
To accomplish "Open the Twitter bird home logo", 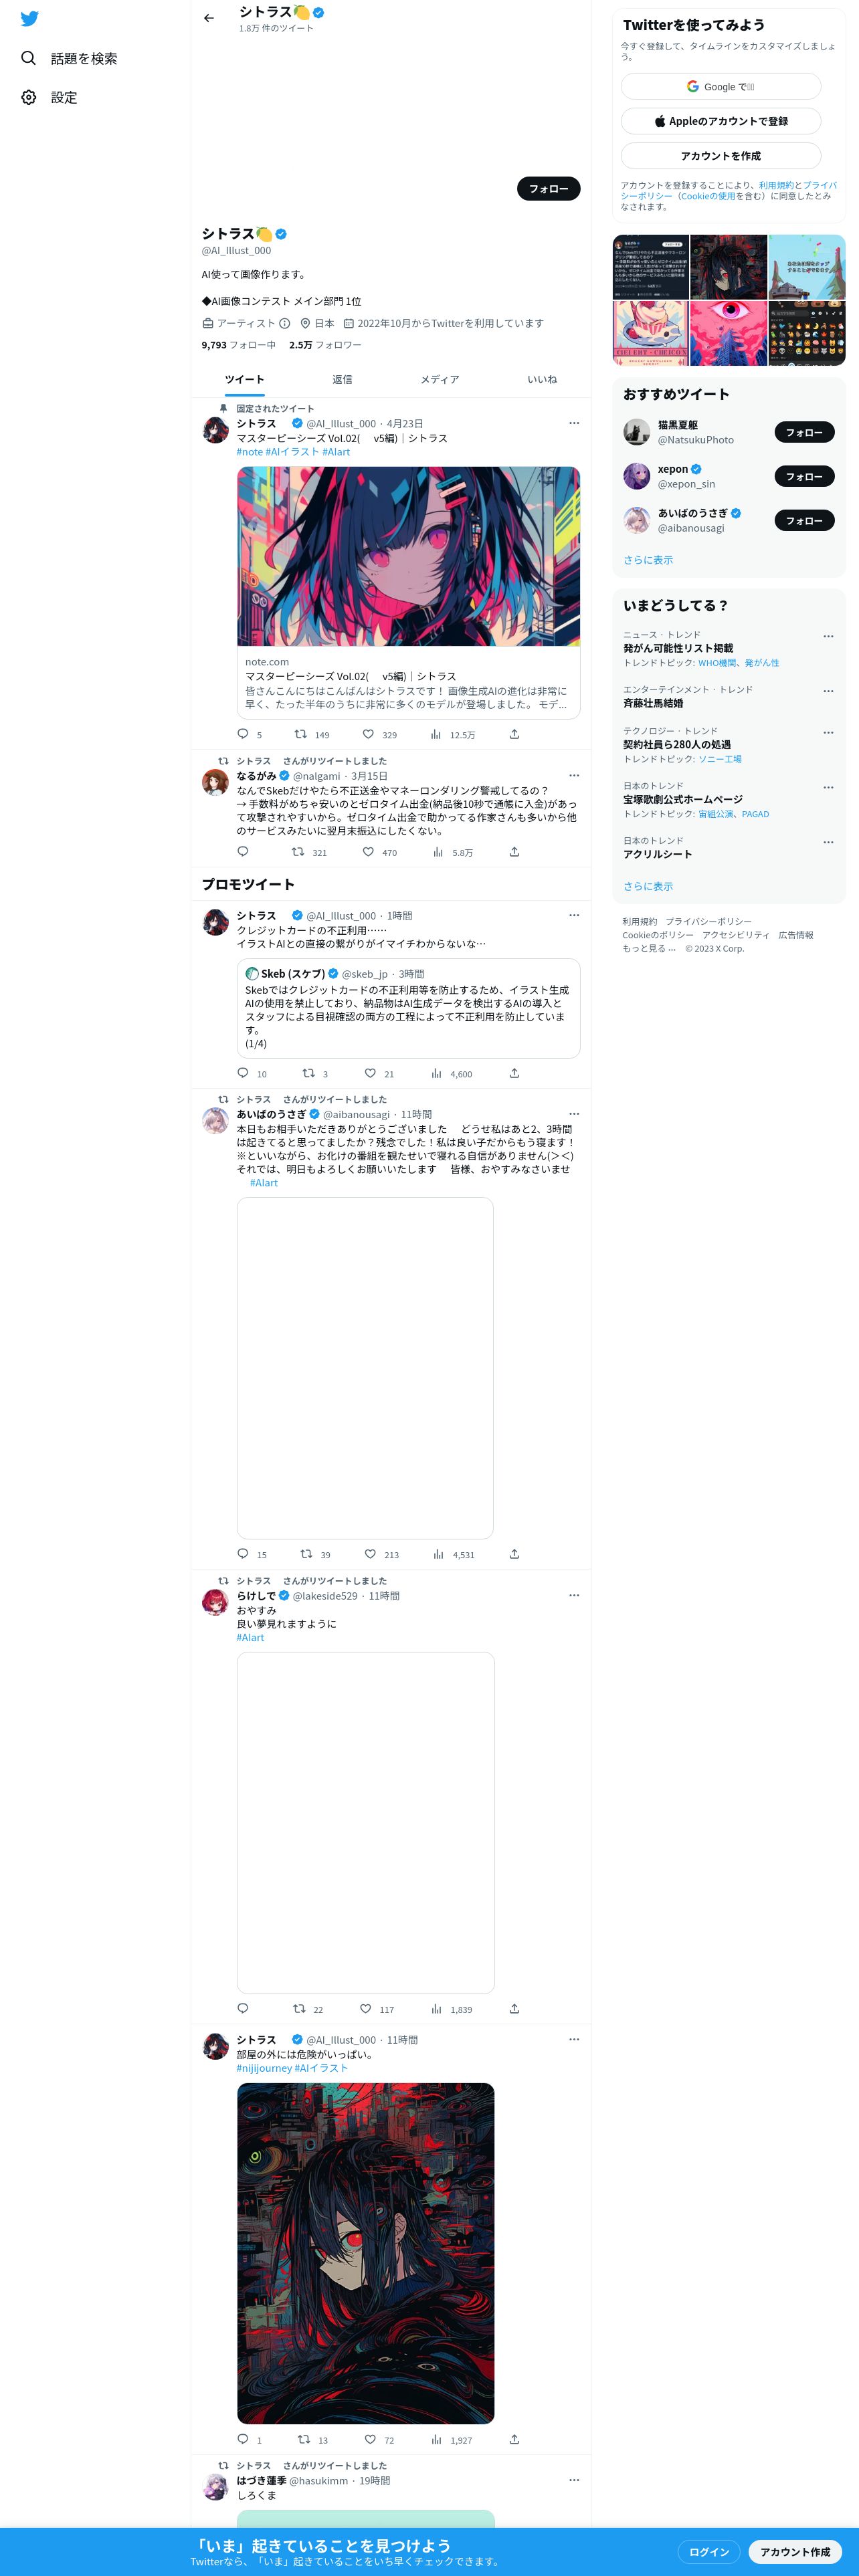I will point(30,19).
